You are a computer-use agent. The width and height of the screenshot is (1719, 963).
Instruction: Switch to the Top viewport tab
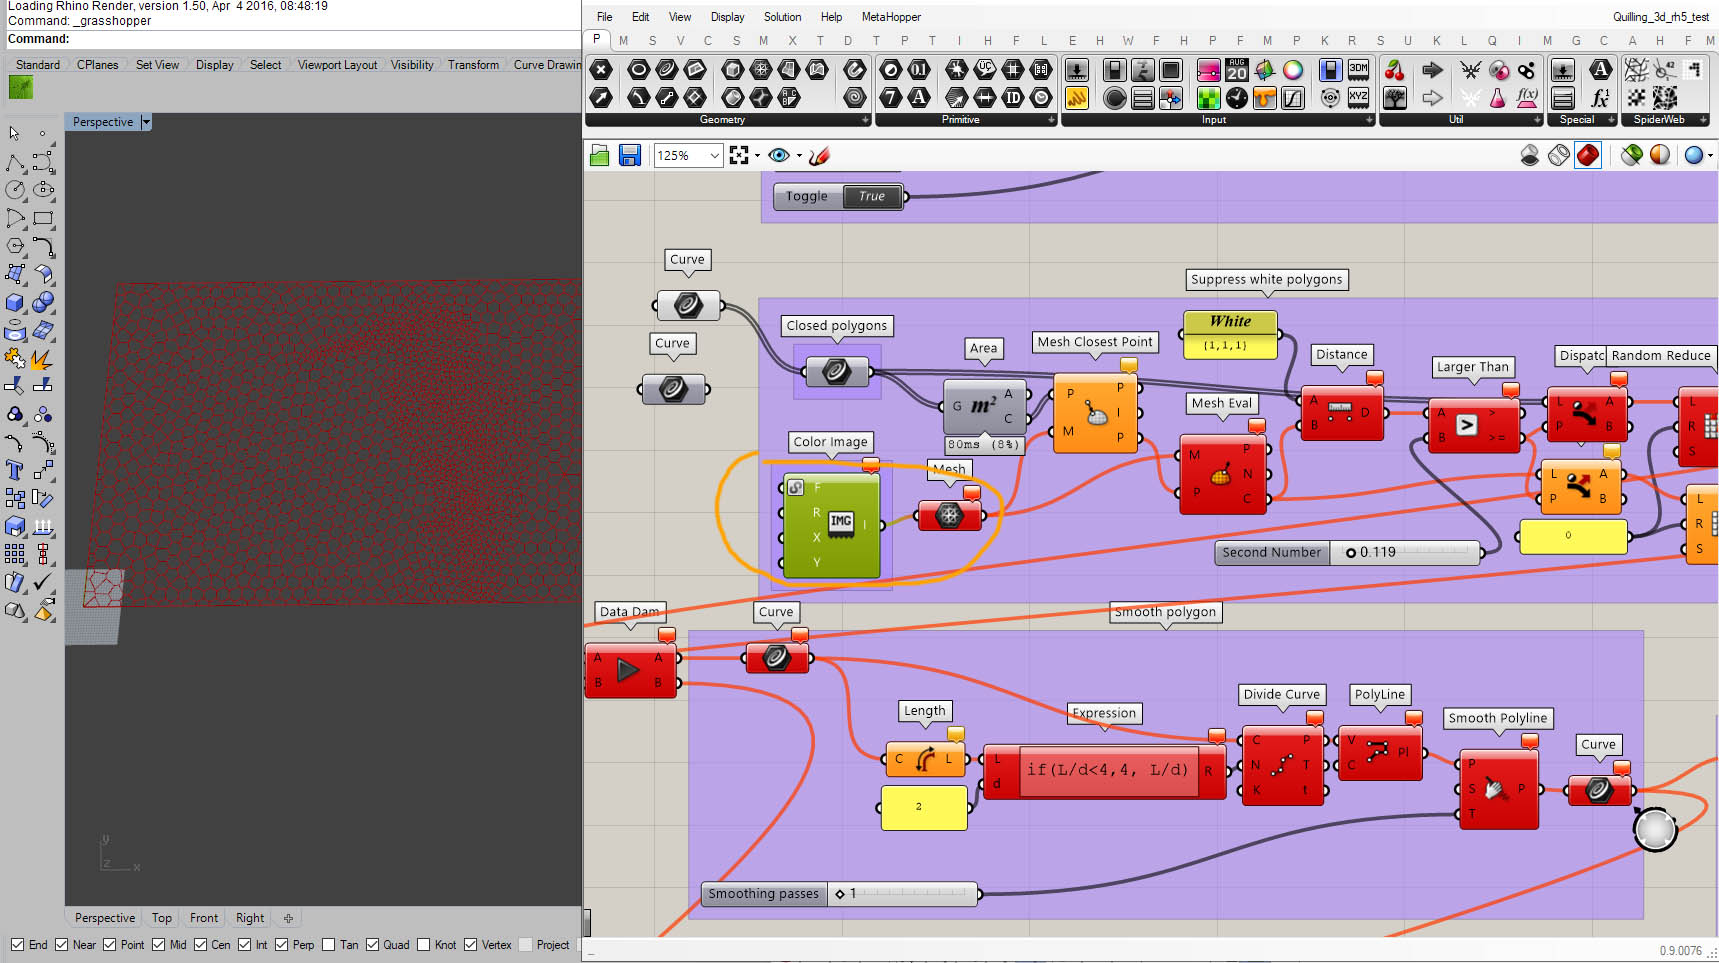(162, 918)
